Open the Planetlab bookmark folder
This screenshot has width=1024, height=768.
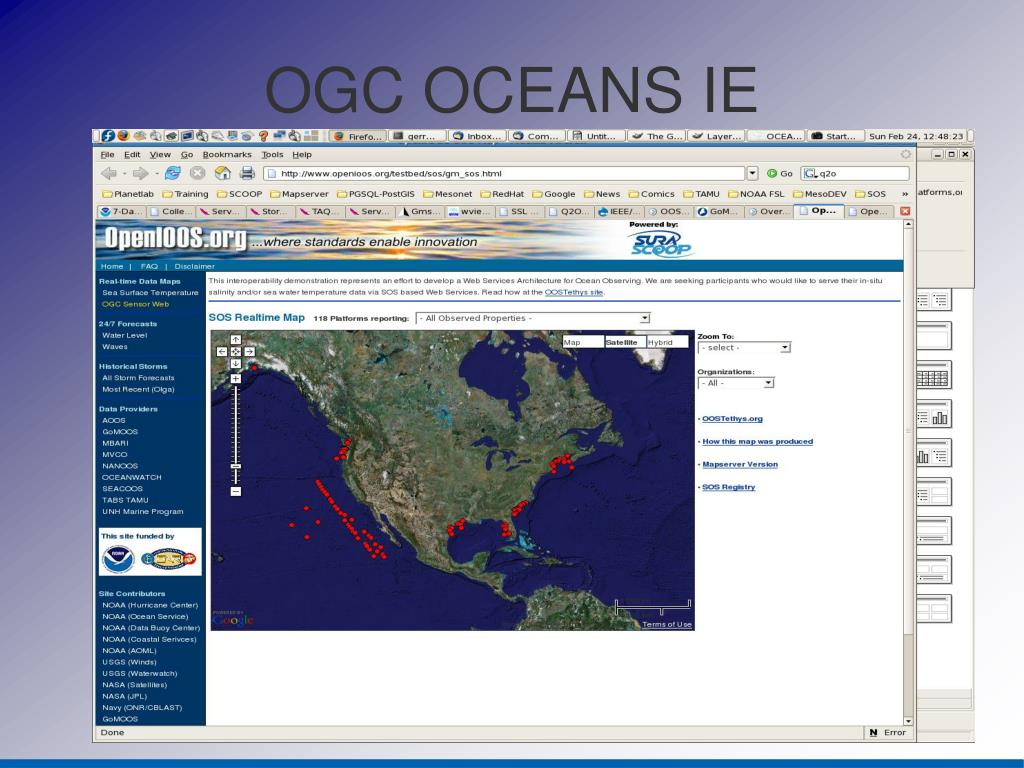click(x=129, y=194)
